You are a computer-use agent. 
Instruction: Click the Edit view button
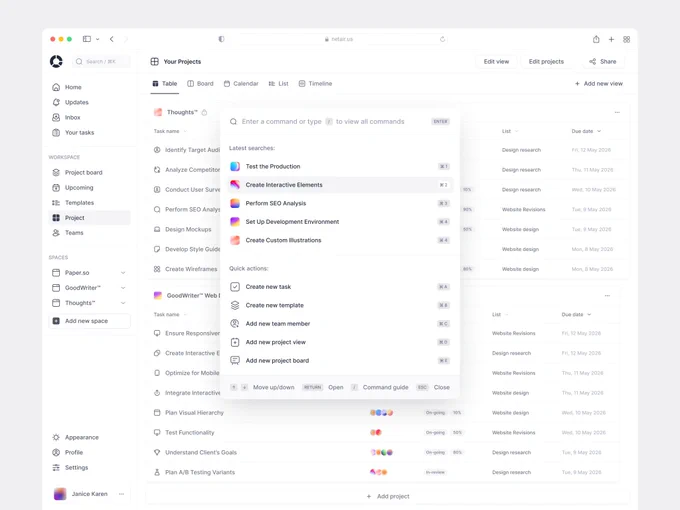pyautogui.click(x=496, y=62)
